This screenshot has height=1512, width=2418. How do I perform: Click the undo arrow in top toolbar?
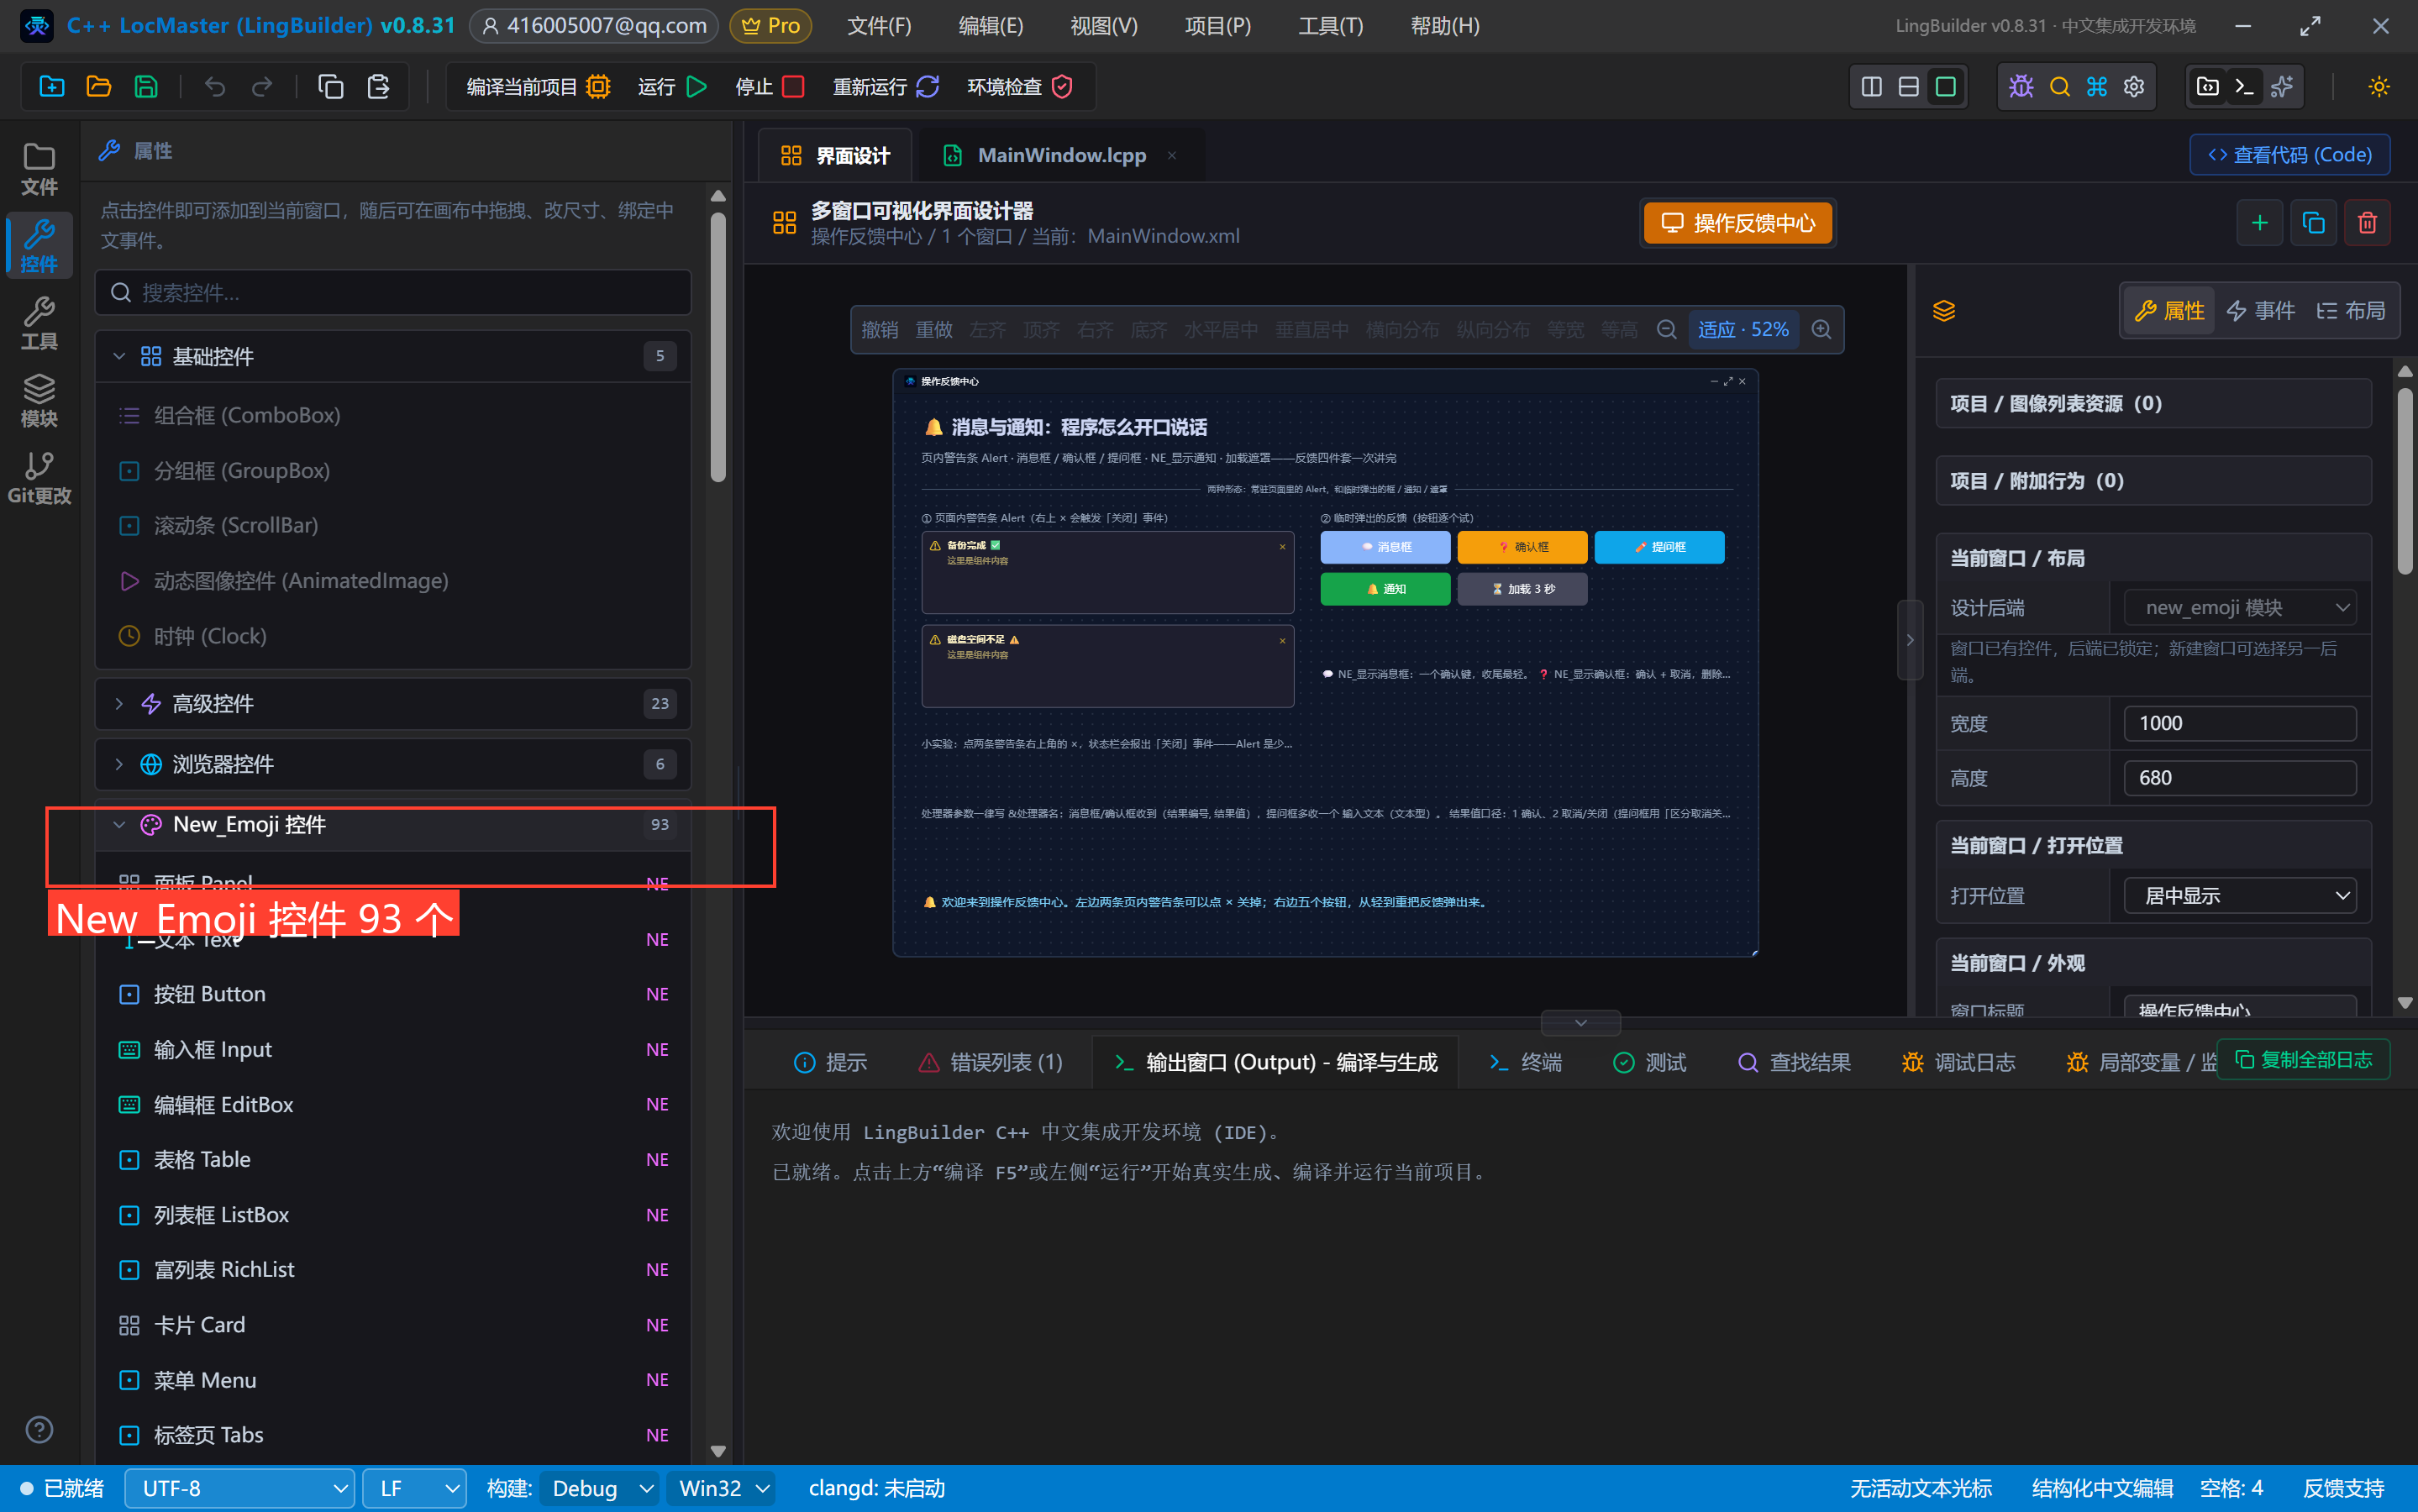point(215,87)
